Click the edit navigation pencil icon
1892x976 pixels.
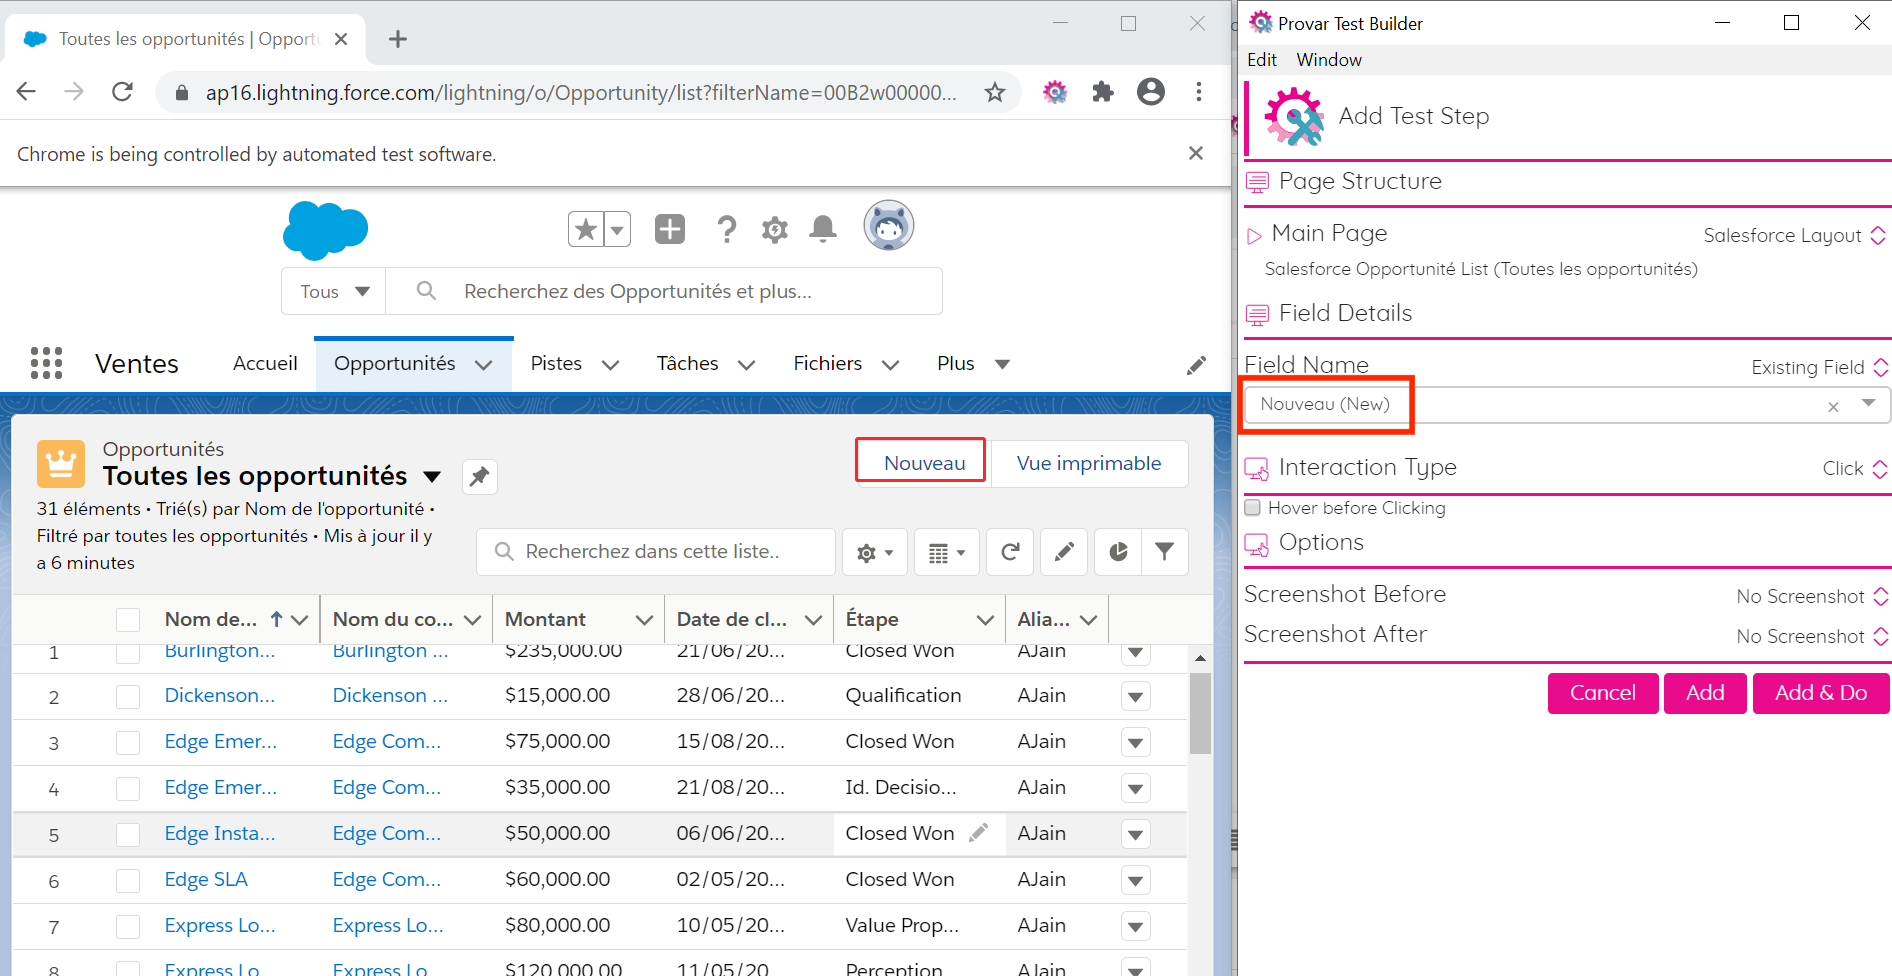(1196, 365)
